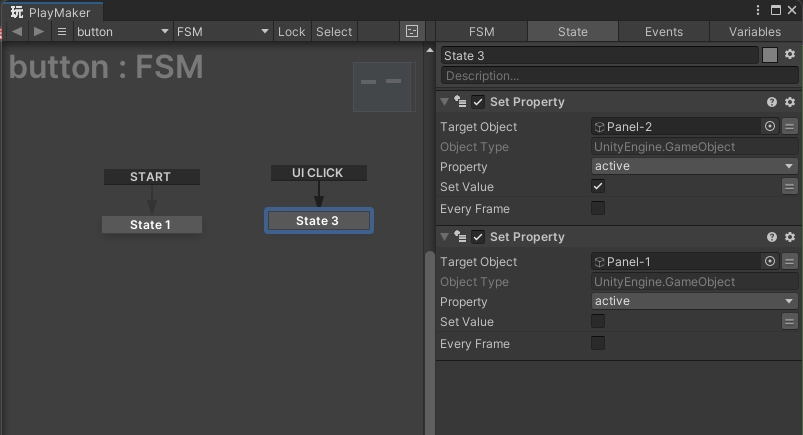The height and width of the screenshot is (435, 803).
Task: Toggle the minimap icon in graph toolbar
Action: (x=412, y=31)
